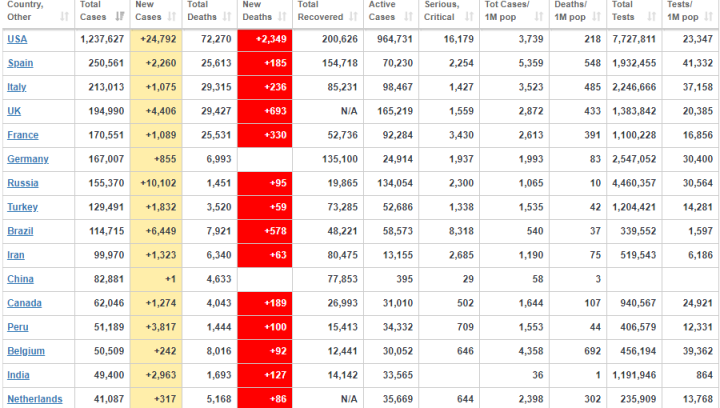
Task: Select Belgium deaths per million value 692
Action: [x=592, y=351]
